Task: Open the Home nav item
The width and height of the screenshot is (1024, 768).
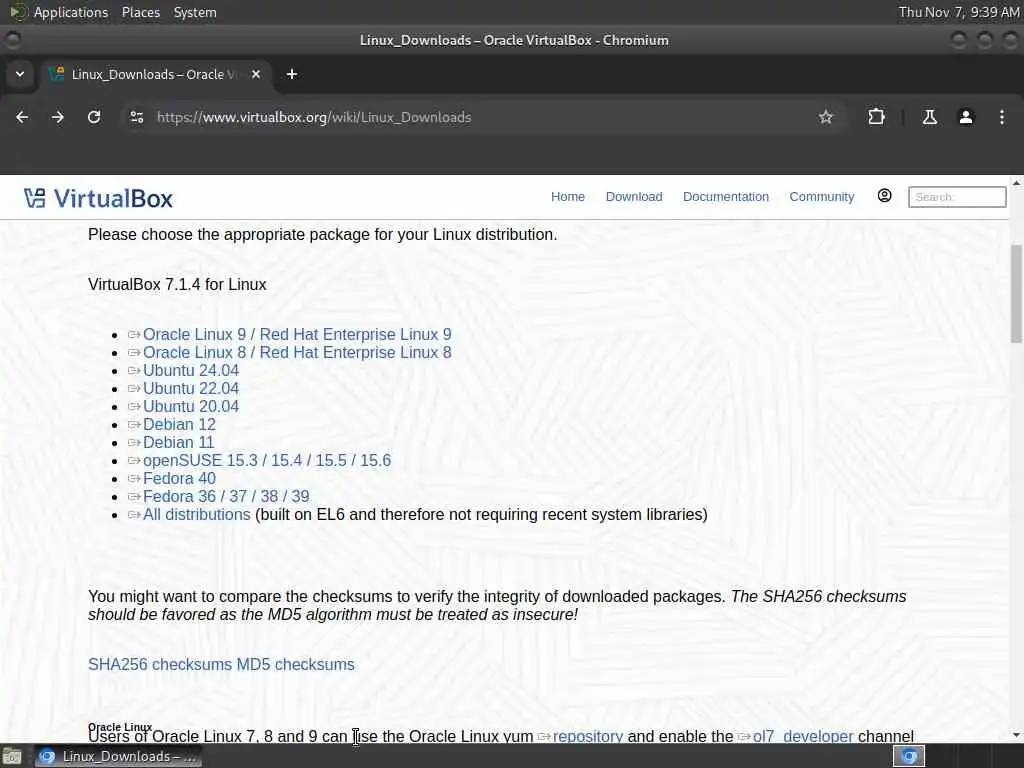Action: click(x=568, y=197)
